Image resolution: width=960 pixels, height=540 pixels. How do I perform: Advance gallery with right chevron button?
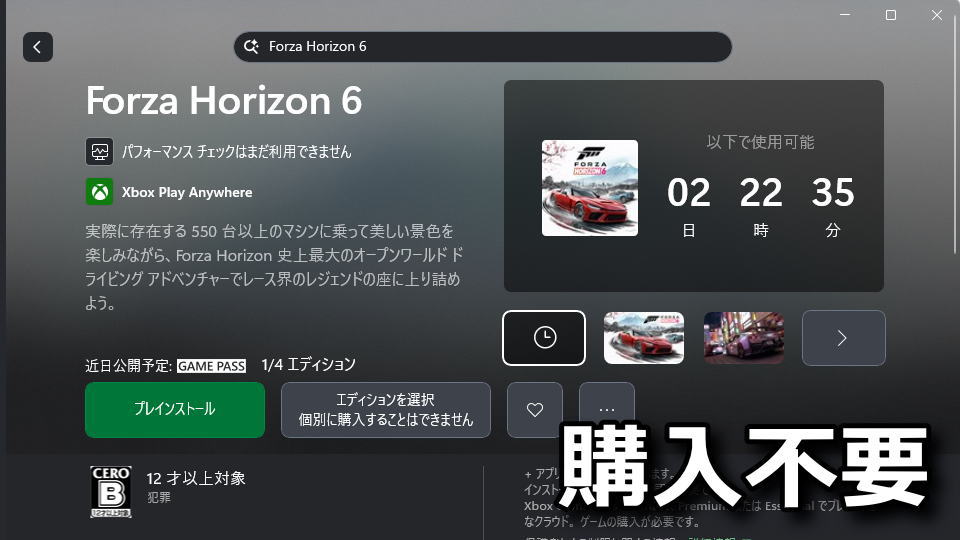[843, 338]
